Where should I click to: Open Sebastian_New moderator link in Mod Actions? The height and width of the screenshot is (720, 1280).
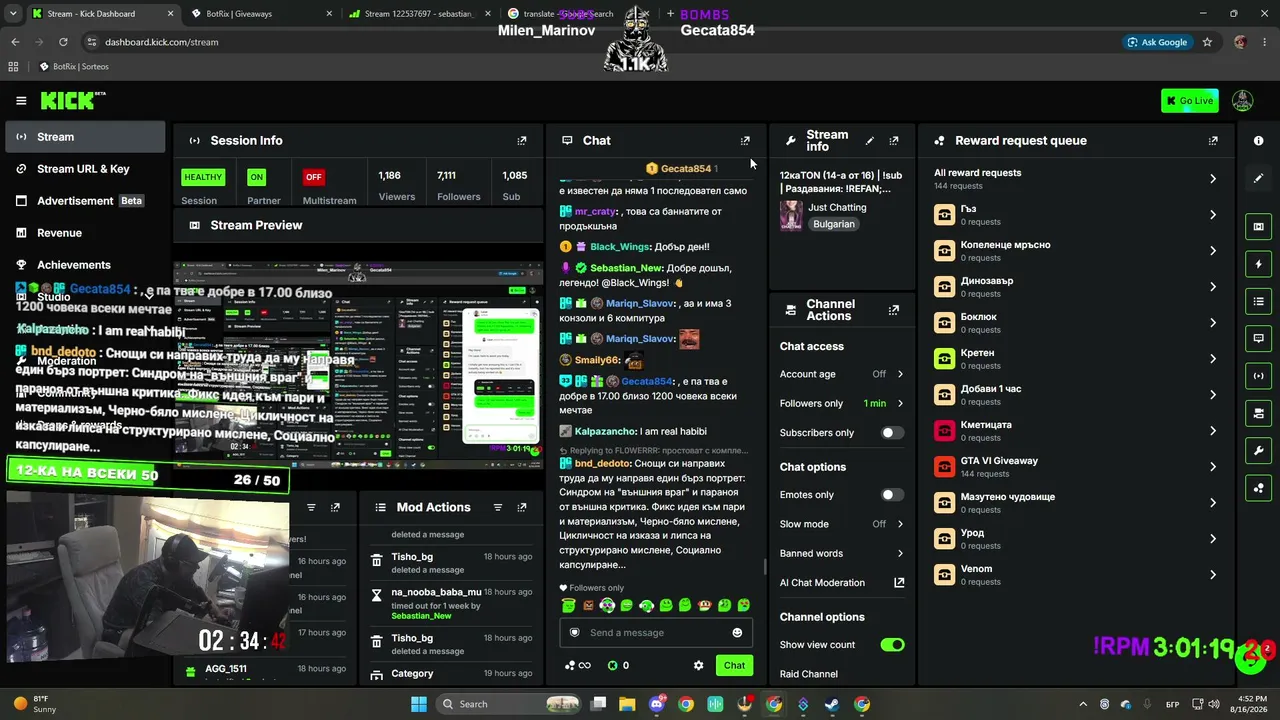click(421, 616)
